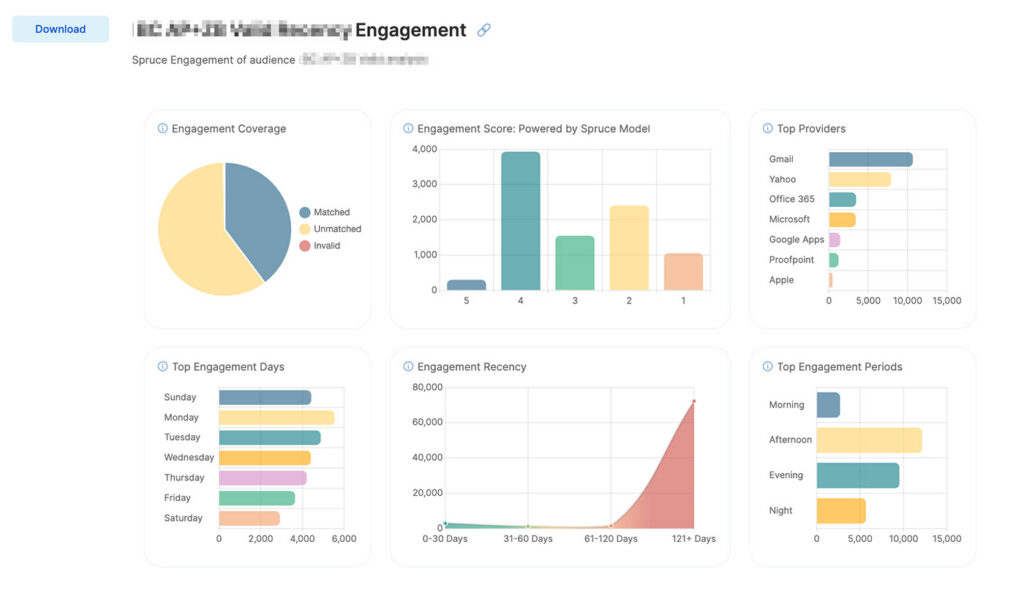Click the 121+ Days recency data point

(694, 401)
